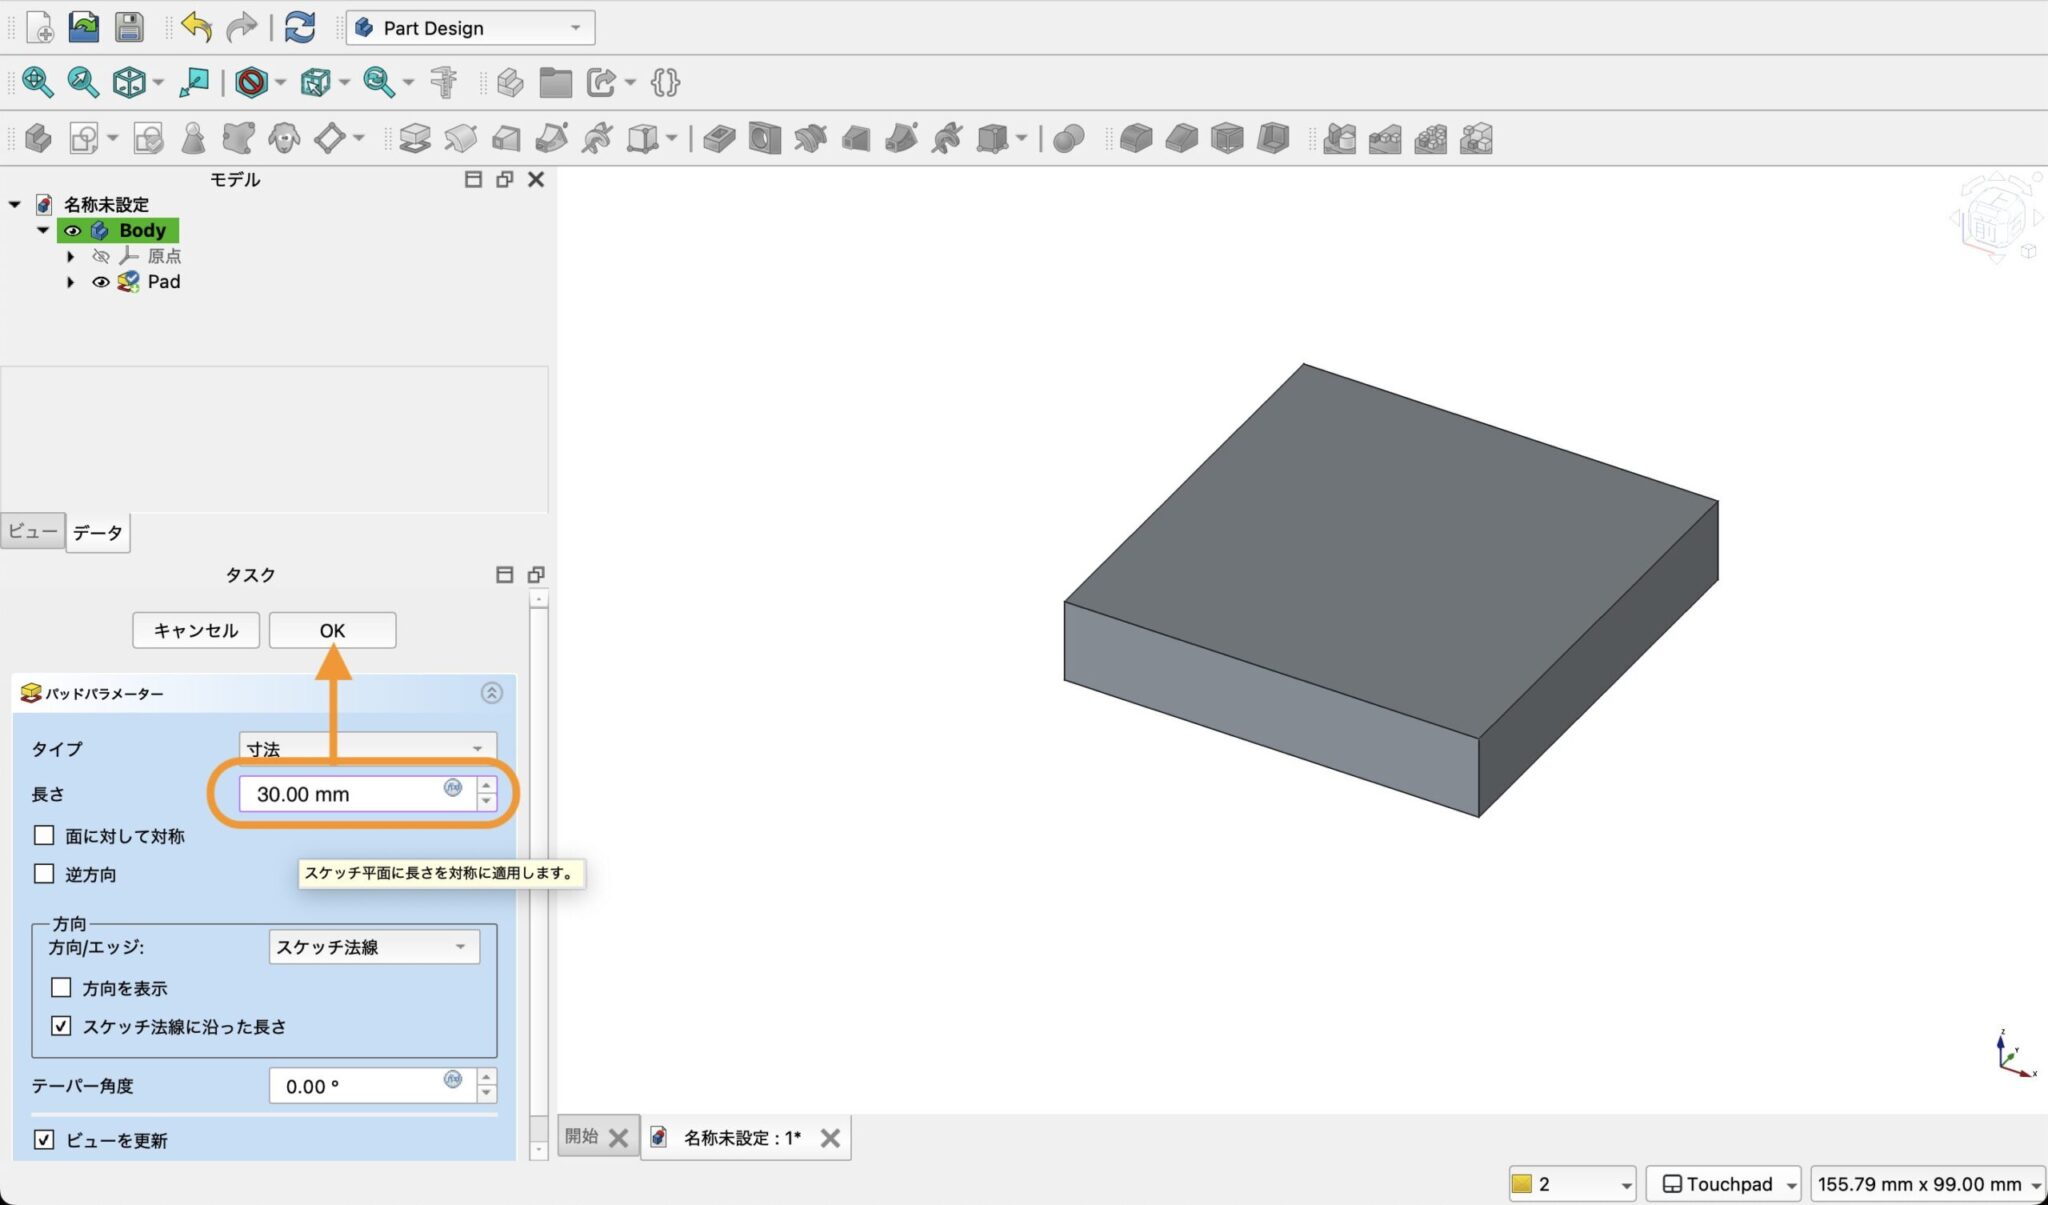Click the 長さ input field
The width and height of the screenshot is (2048, 1205).
click(x=357, y=794)
